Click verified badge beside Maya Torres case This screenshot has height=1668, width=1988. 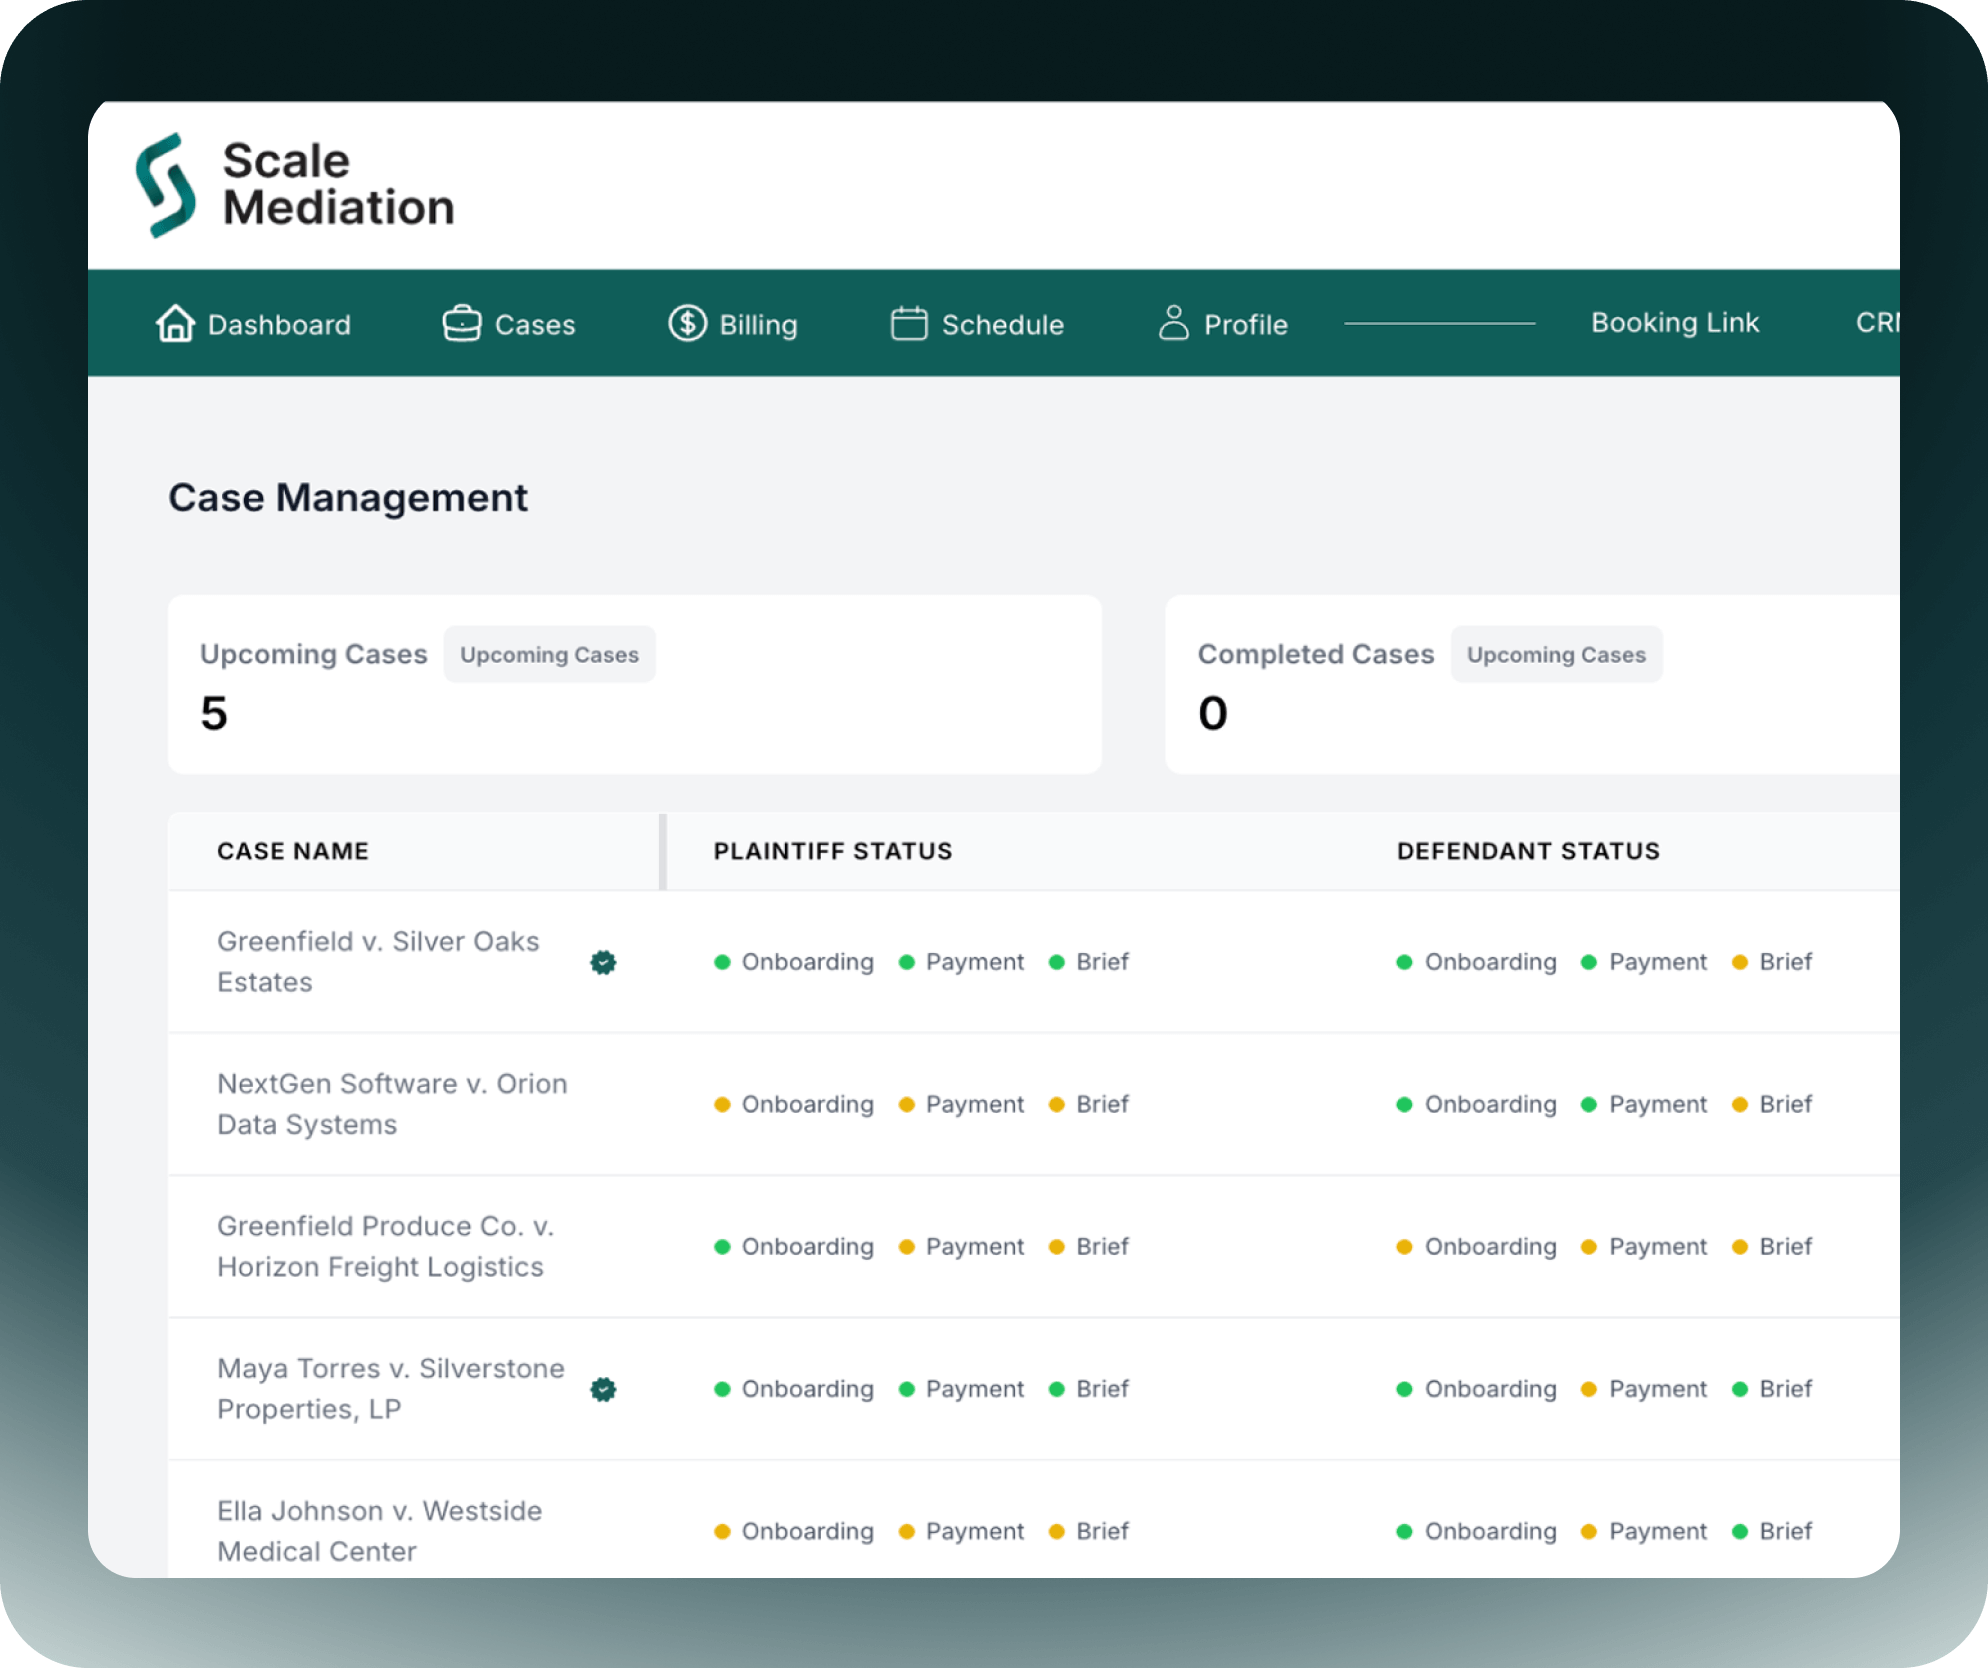[x=603, y=1389]
